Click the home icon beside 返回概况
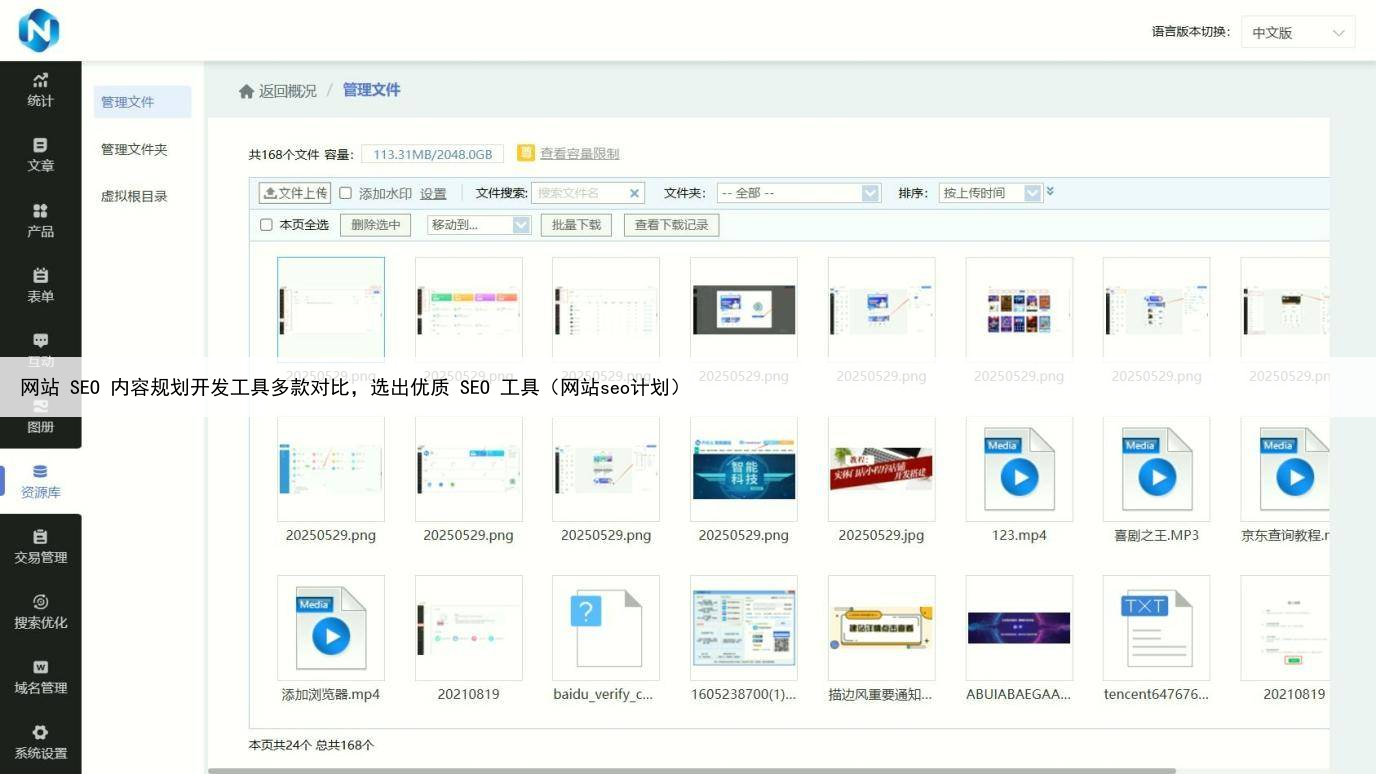This screenshot has width=1376, height=774. [x=246, y=91]
